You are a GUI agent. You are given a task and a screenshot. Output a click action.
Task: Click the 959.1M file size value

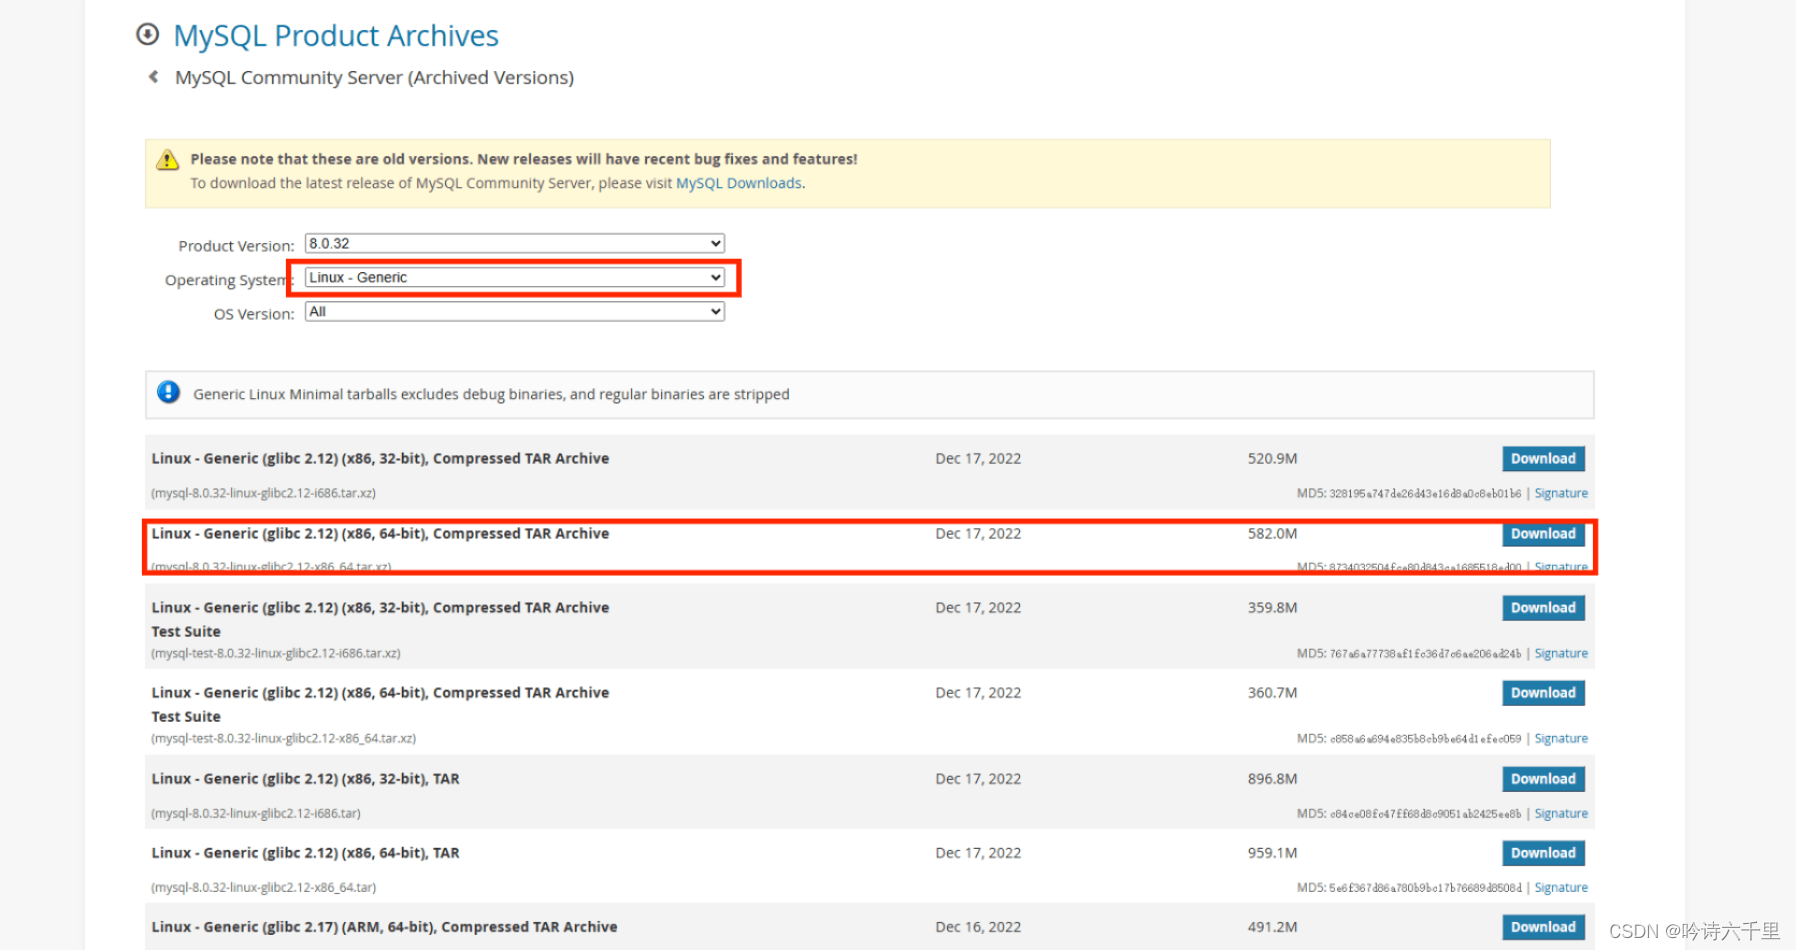[1272, 853]
